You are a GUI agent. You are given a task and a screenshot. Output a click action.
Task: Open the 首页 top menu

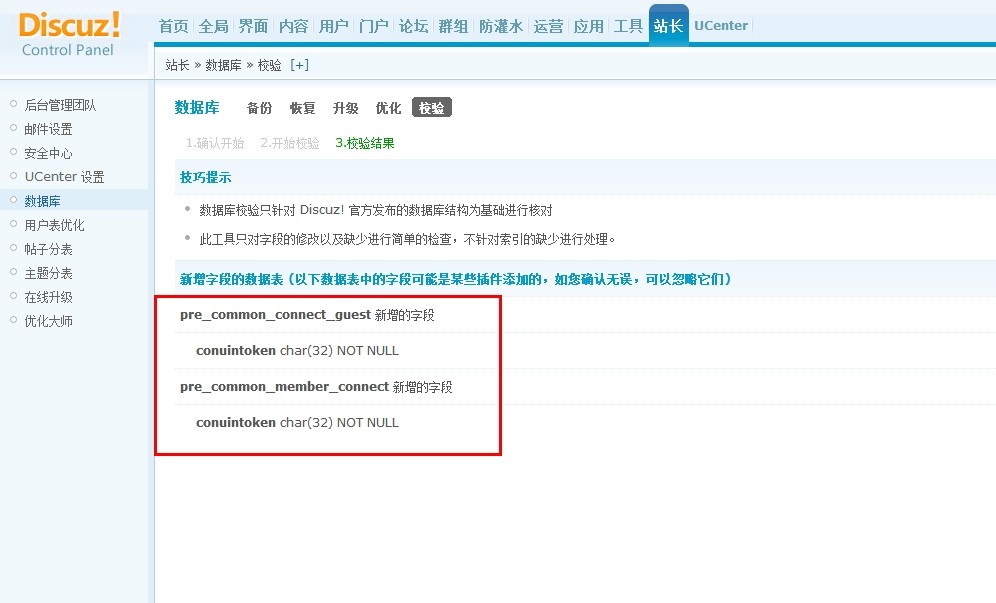[x=173, y=26]
